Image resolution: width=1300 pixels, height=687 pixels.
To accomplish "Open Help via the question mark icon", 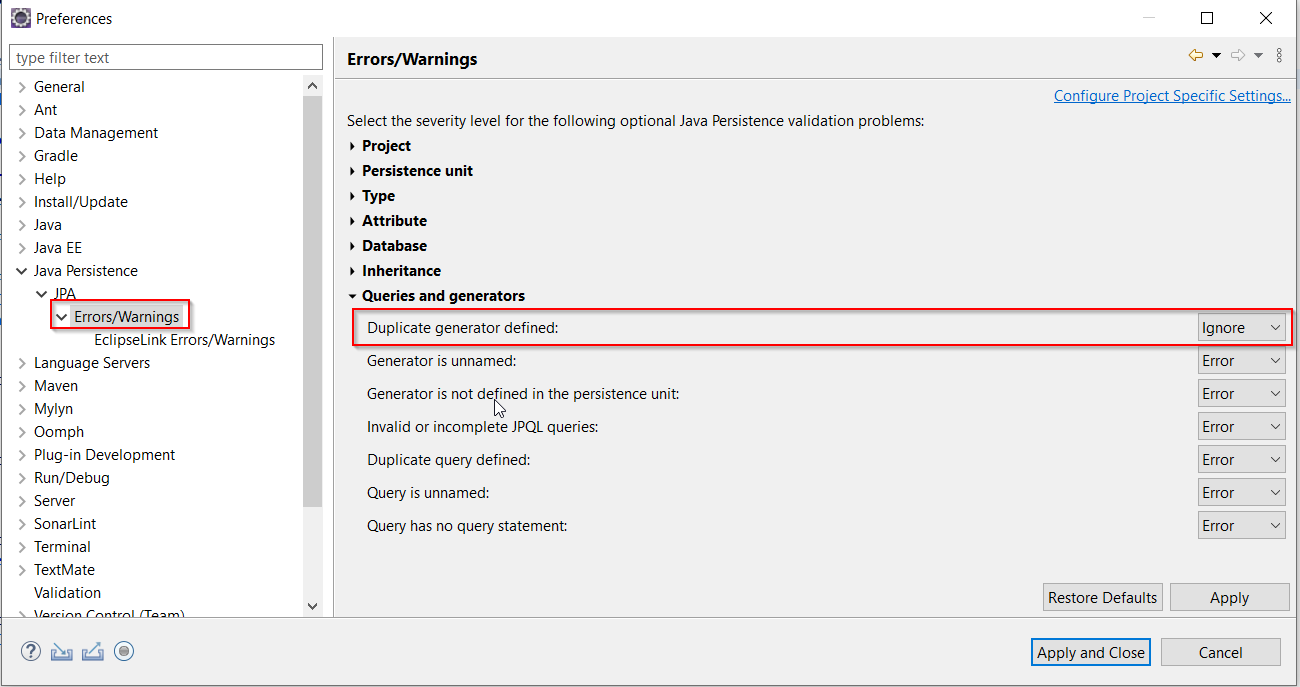I will point(30,651).
